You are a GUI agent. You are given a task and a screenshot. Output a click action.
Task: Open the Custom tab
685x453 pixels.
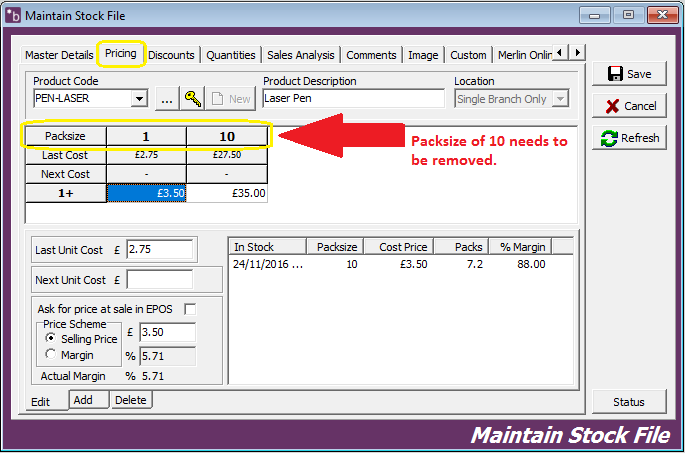pyautogui.click(x=468, y=55)
